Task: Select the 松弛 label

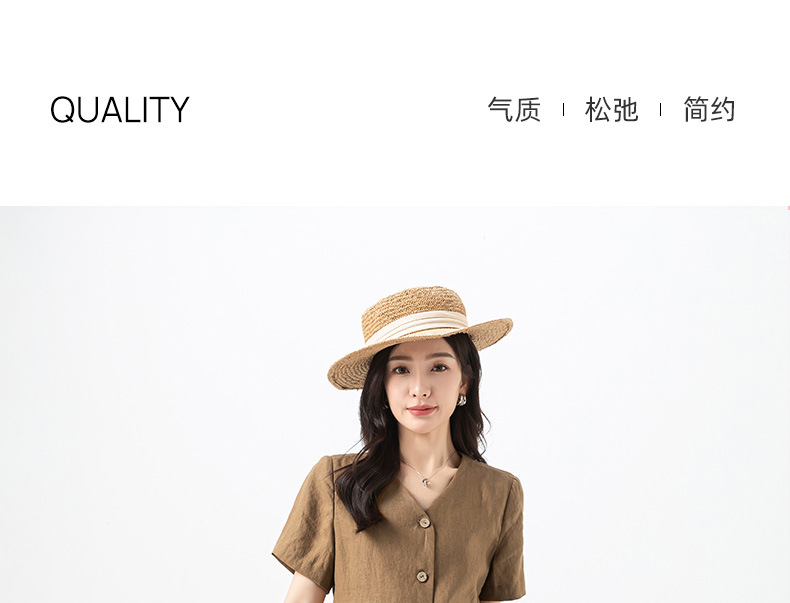Action: pos(612,109)
